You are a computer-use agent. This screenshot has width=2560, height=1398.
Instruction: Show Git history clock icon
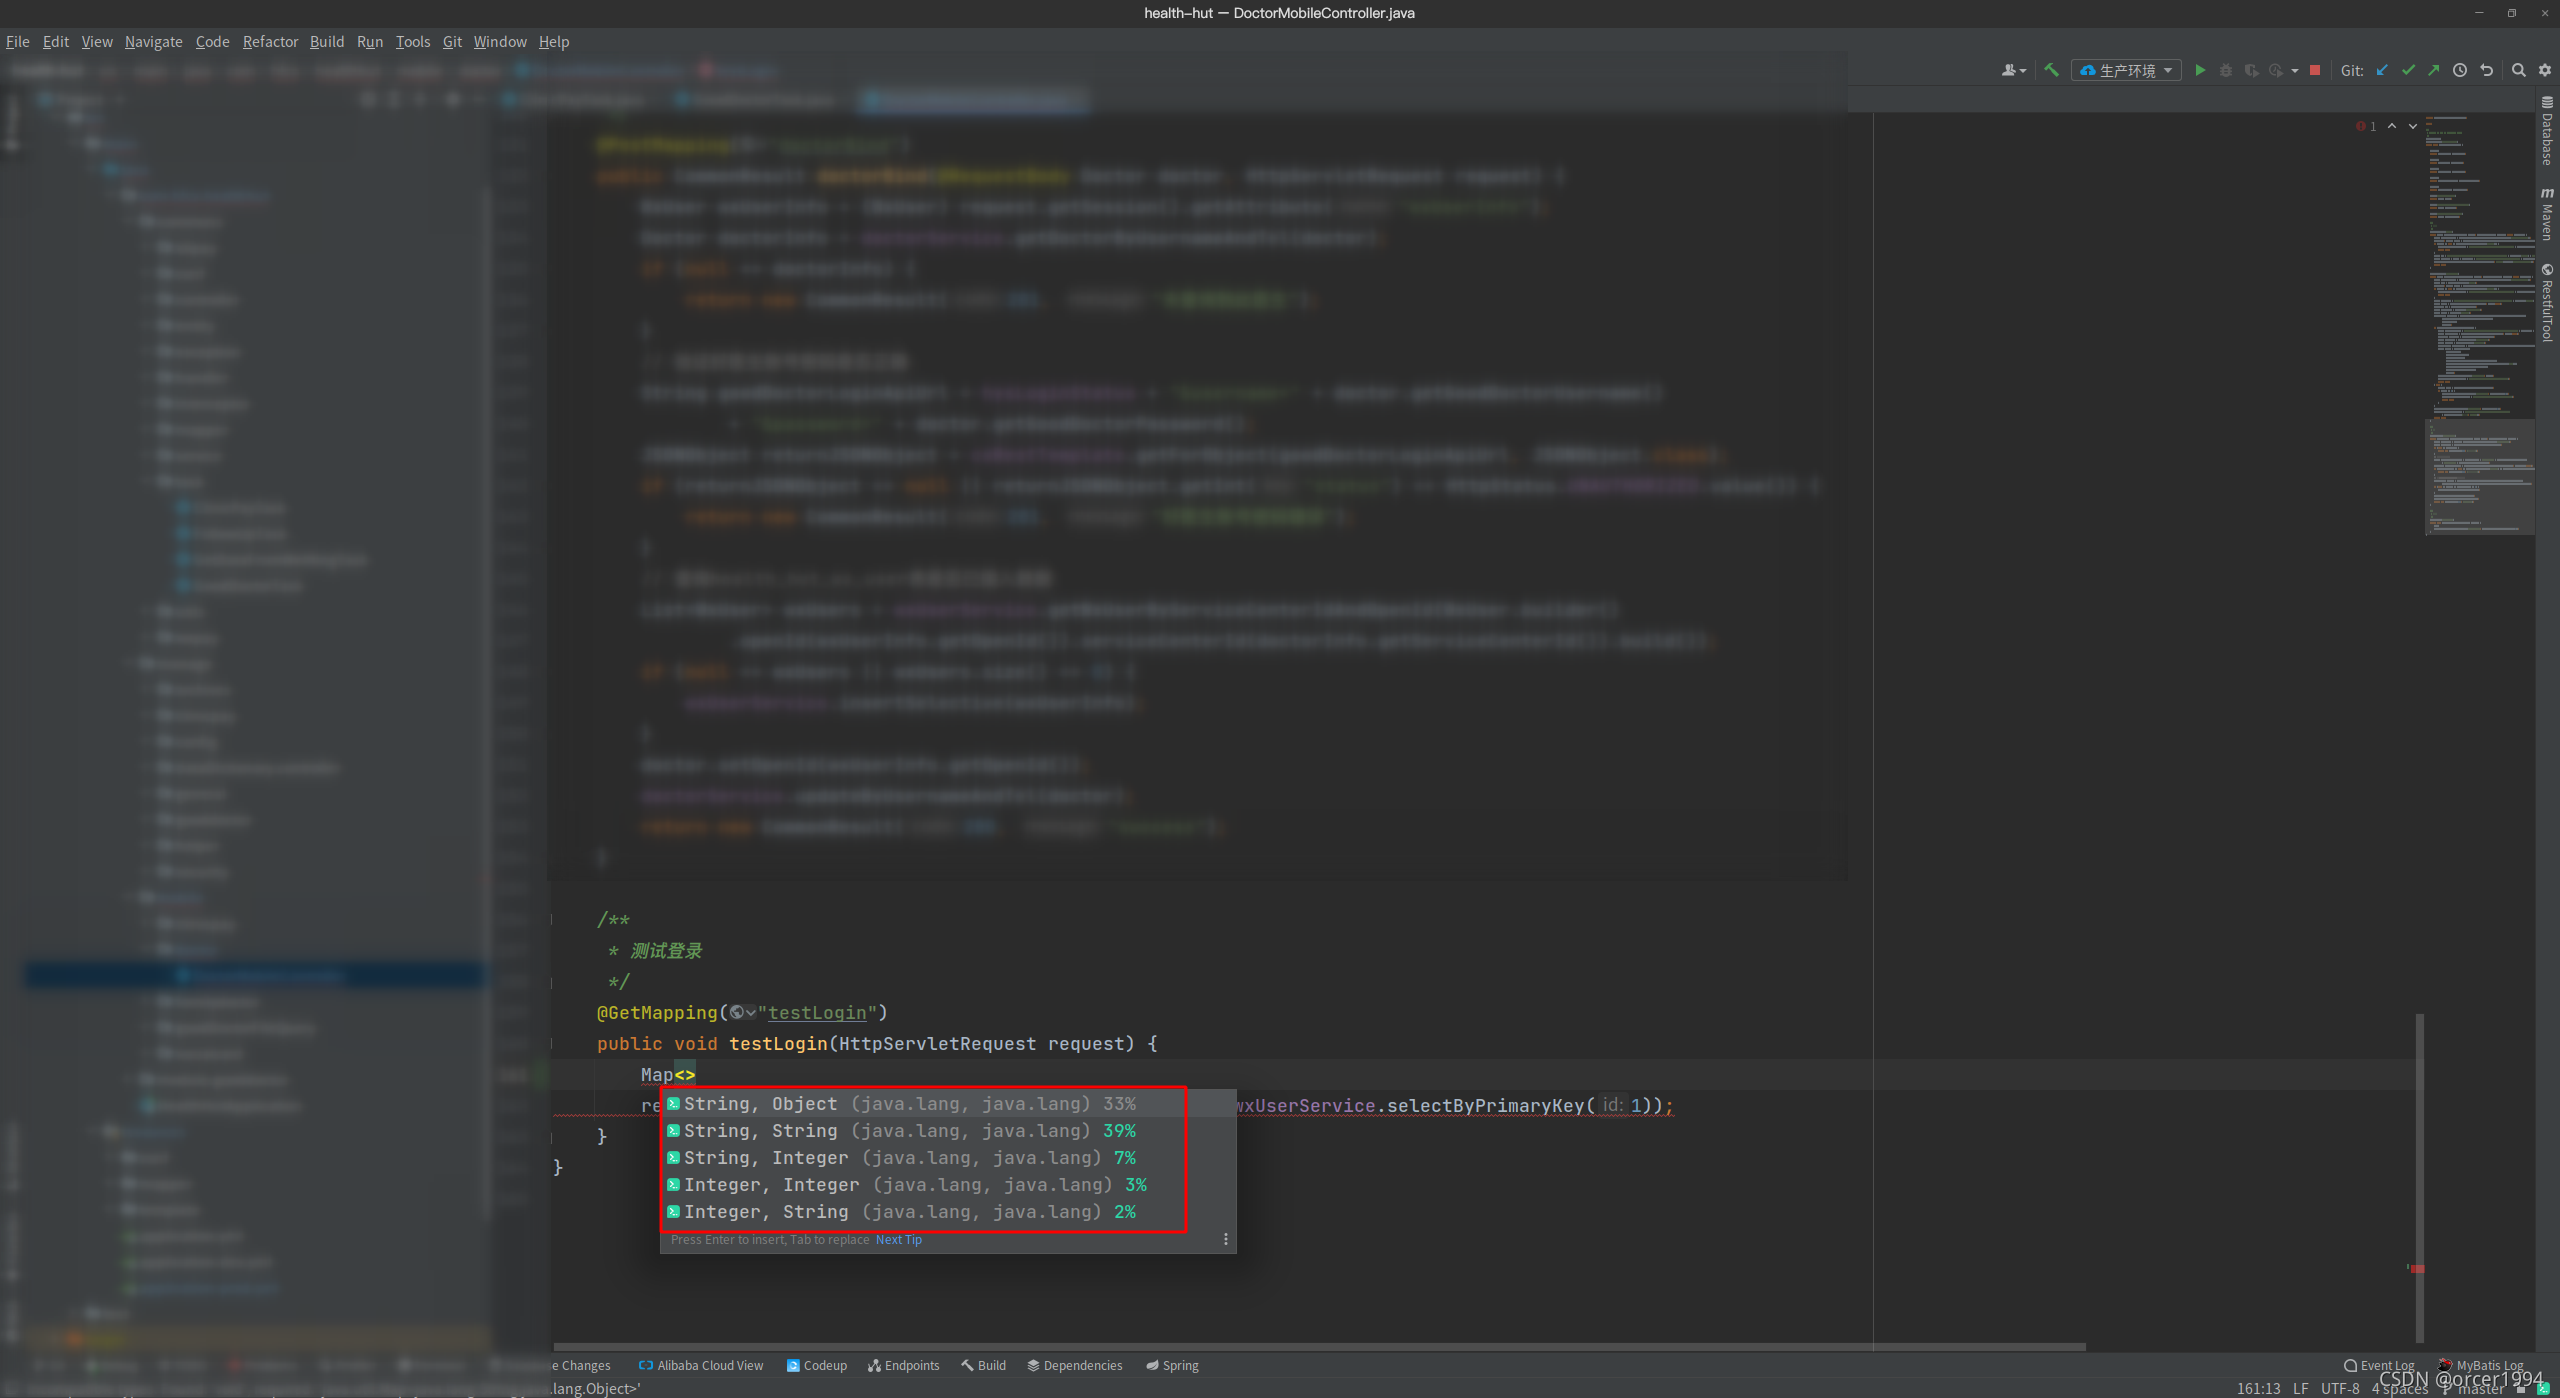click(x=2460, y=70)
